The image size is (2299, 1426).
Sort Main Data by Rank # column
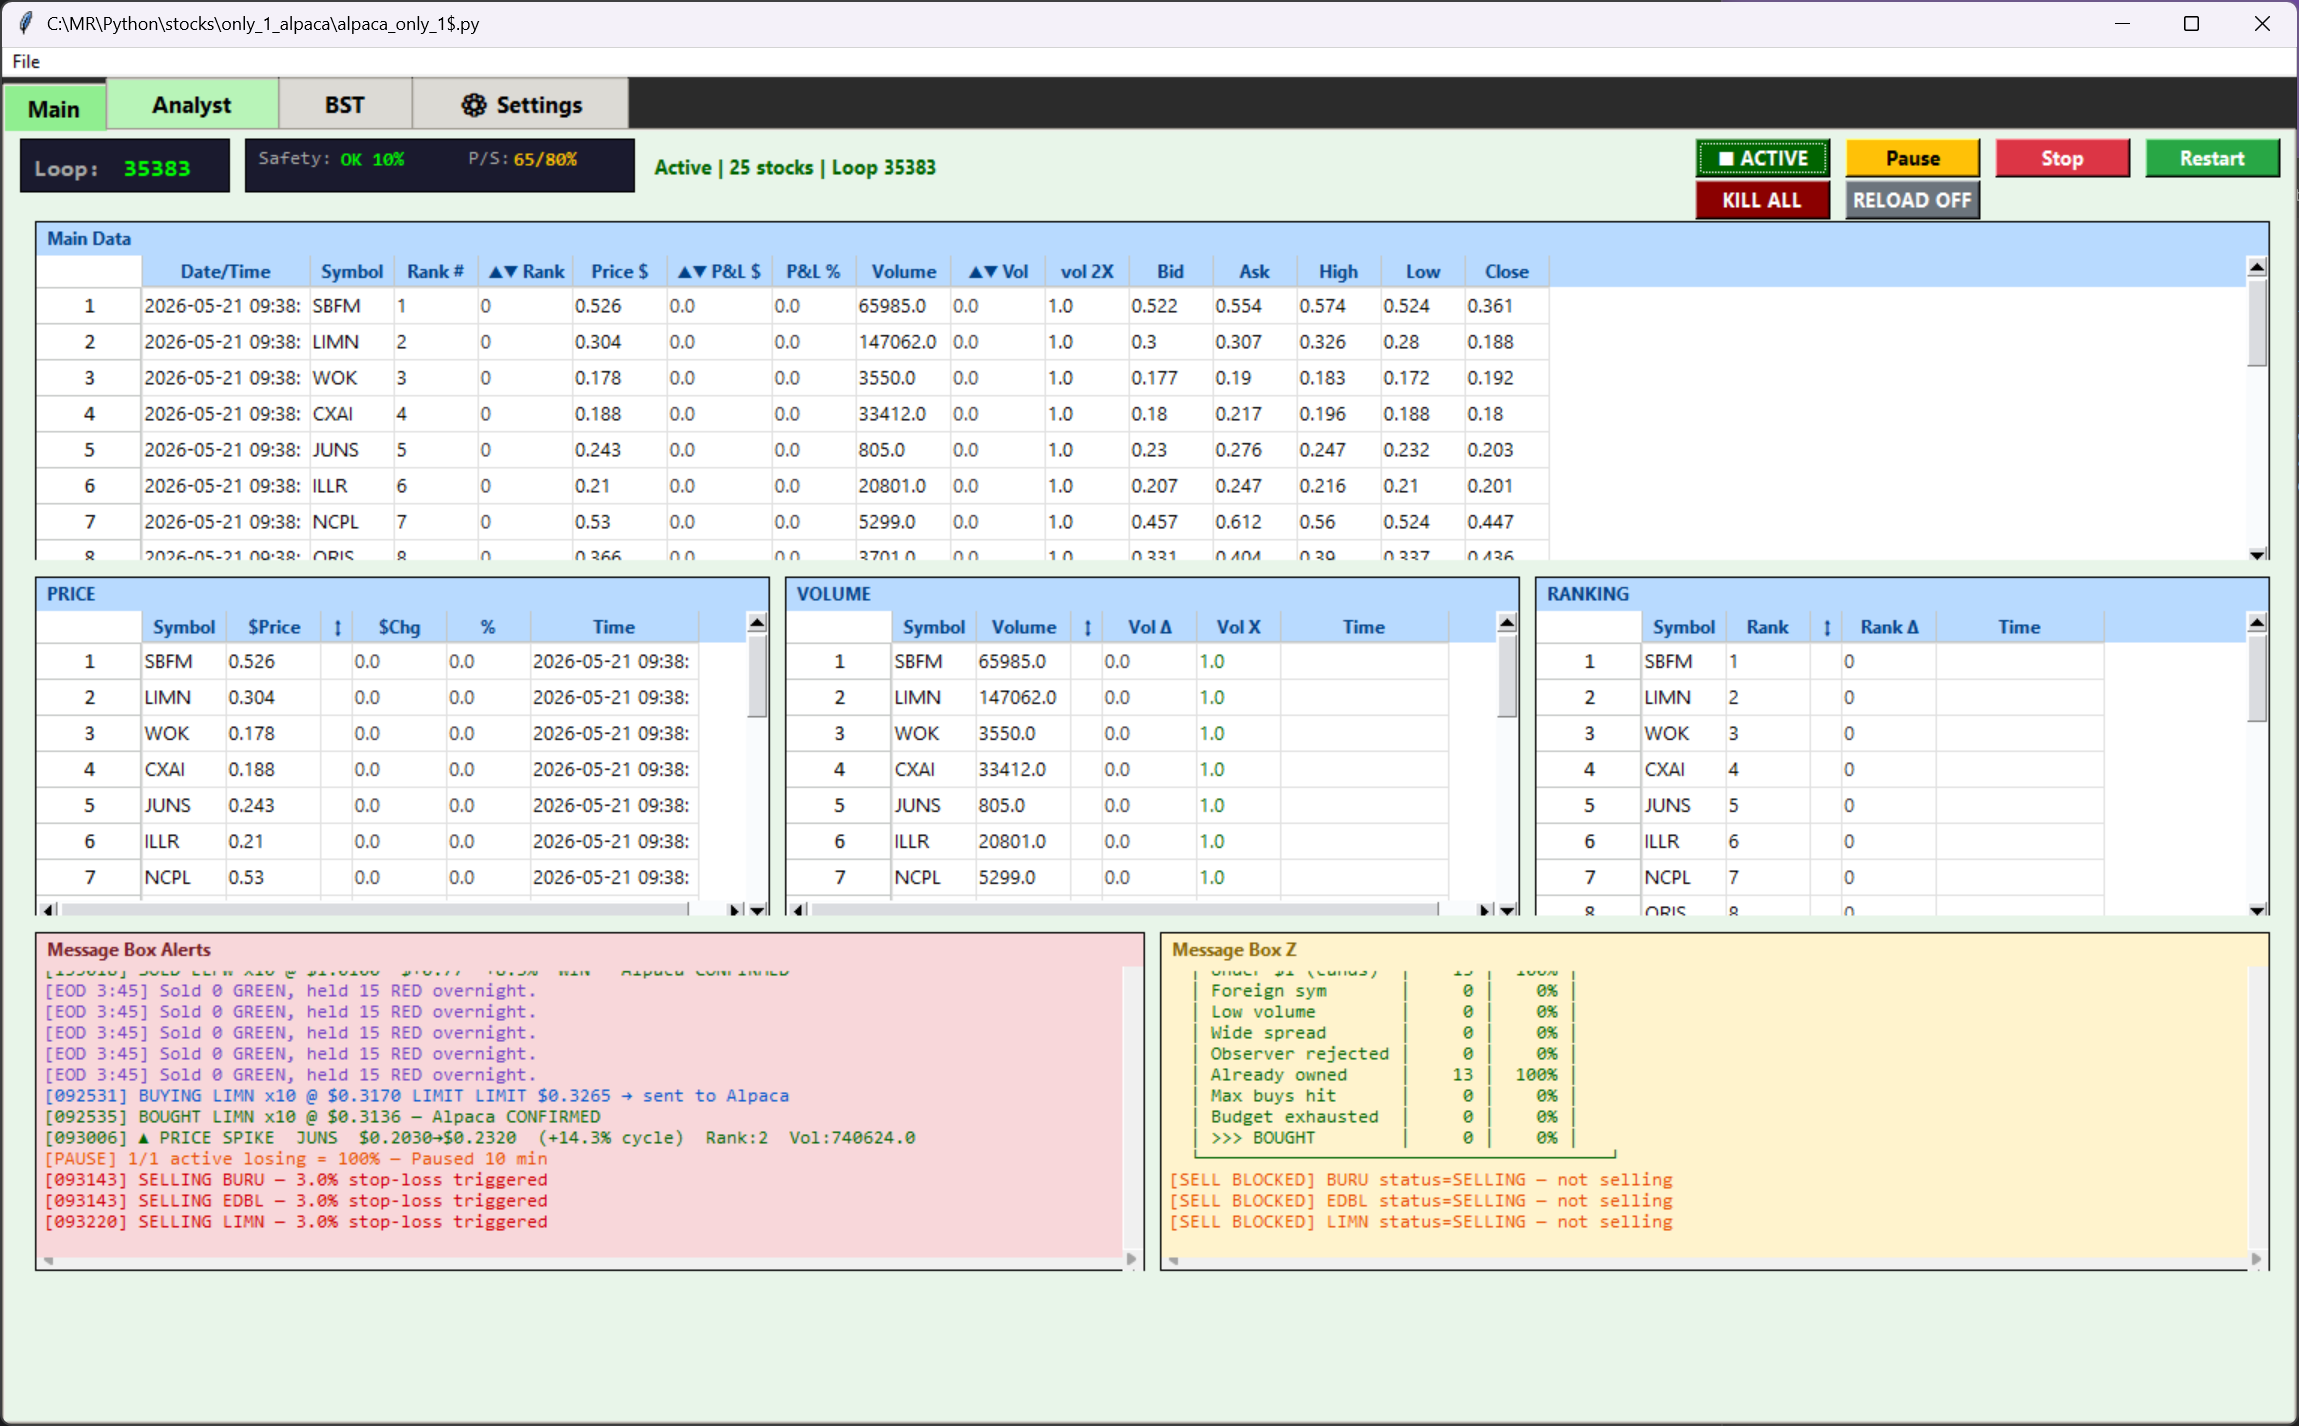[435, 271]
